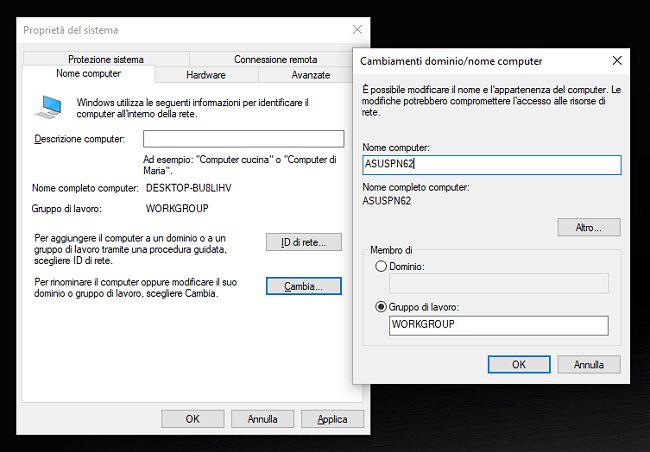Select the Dominio radio button
The image size is (650, 452).
tap(381, 266)
